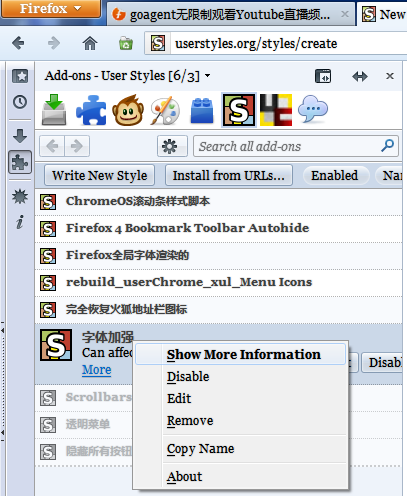
Task: Open the Firefox menu button
Action: (x=50, y=8)
